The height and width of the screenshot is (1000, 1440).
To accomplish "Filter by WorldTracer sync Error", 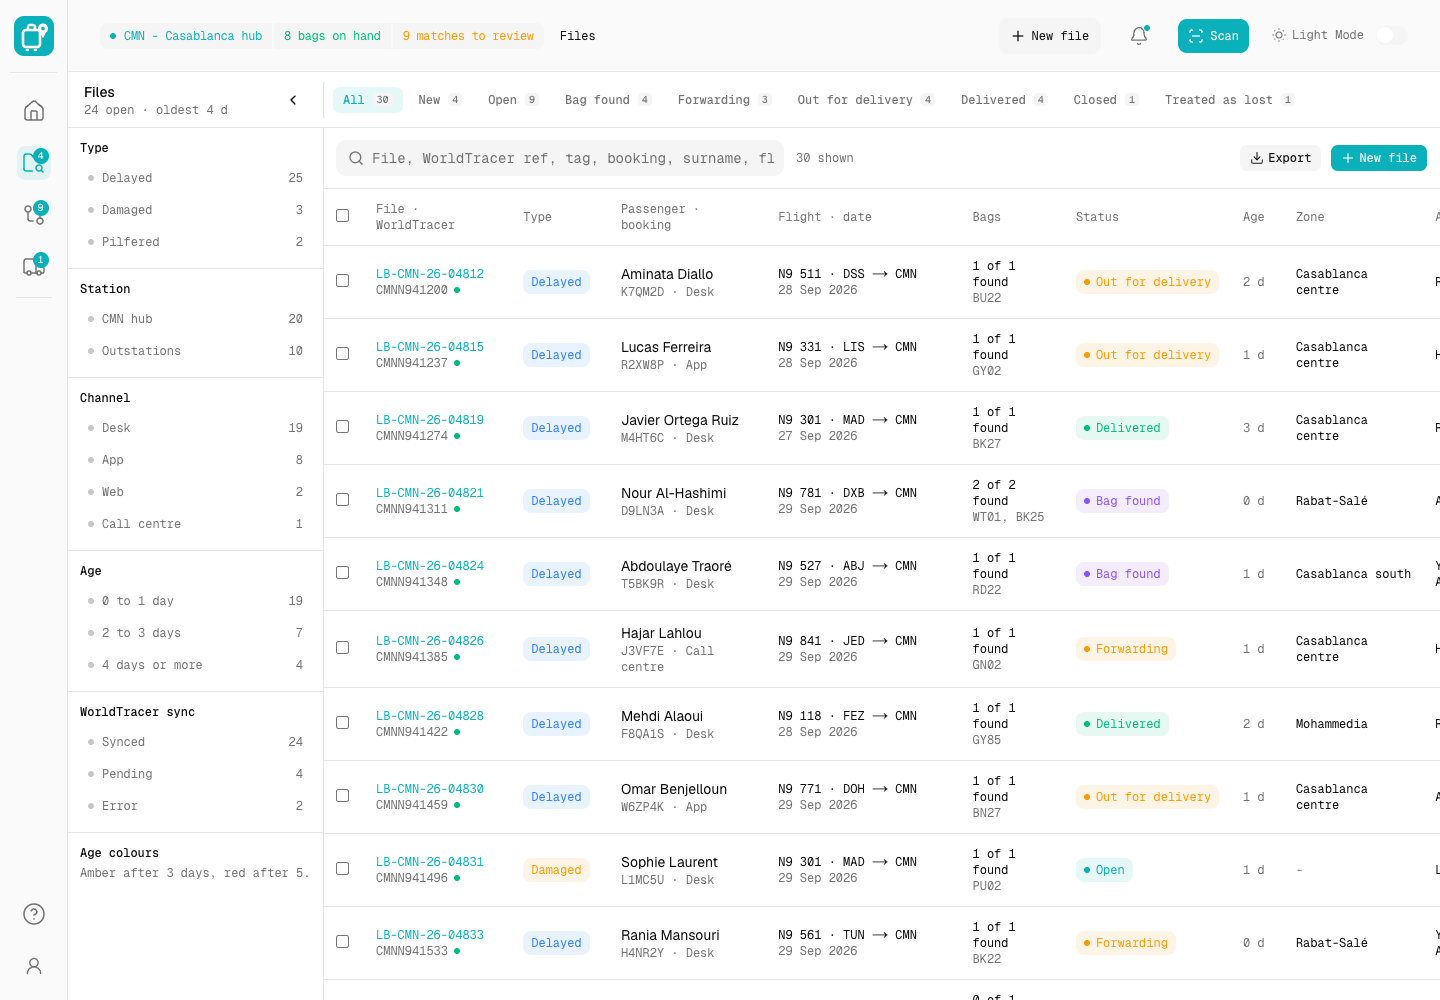I will tap(195, 806).
